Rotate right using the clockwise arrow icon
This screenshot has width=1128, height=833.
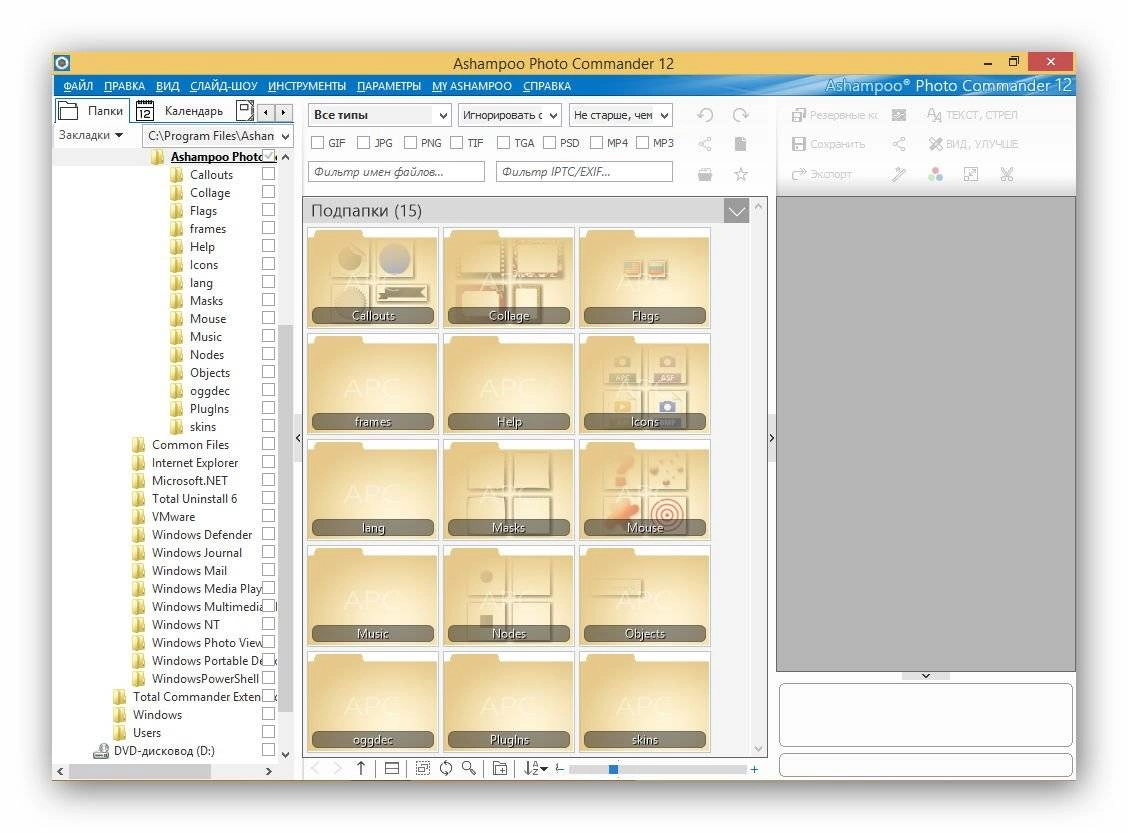tap(740, 115)
